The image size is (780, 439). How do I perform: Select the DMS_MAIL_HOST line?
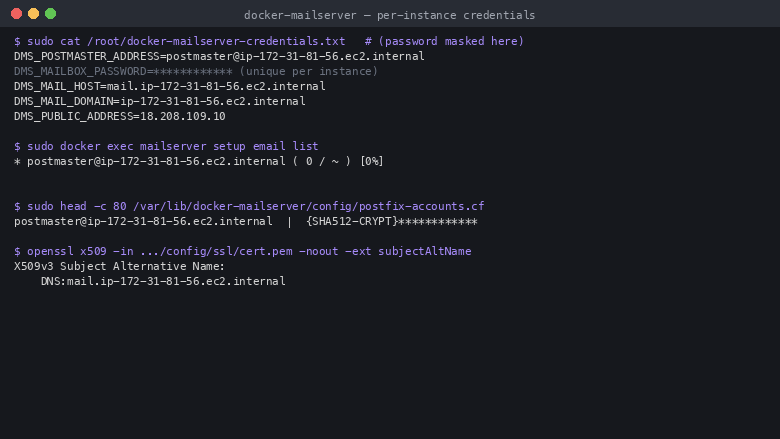point(170,86)
